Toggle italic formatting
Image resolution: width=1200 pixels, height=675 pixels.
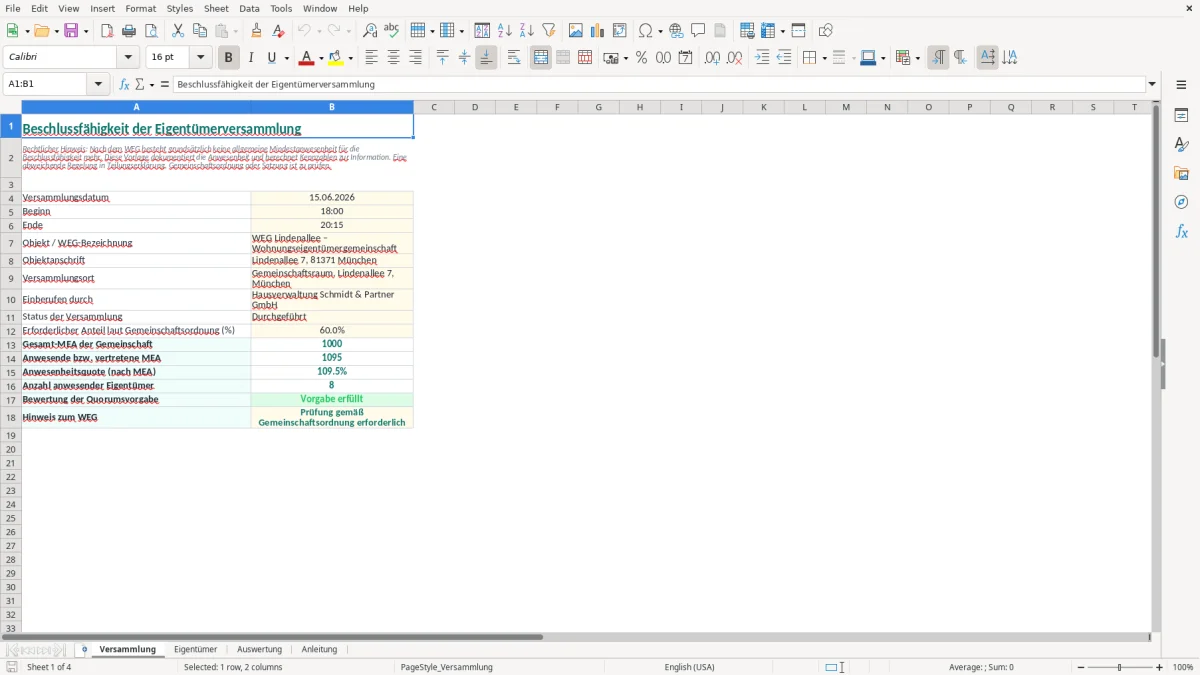point(251,58)
